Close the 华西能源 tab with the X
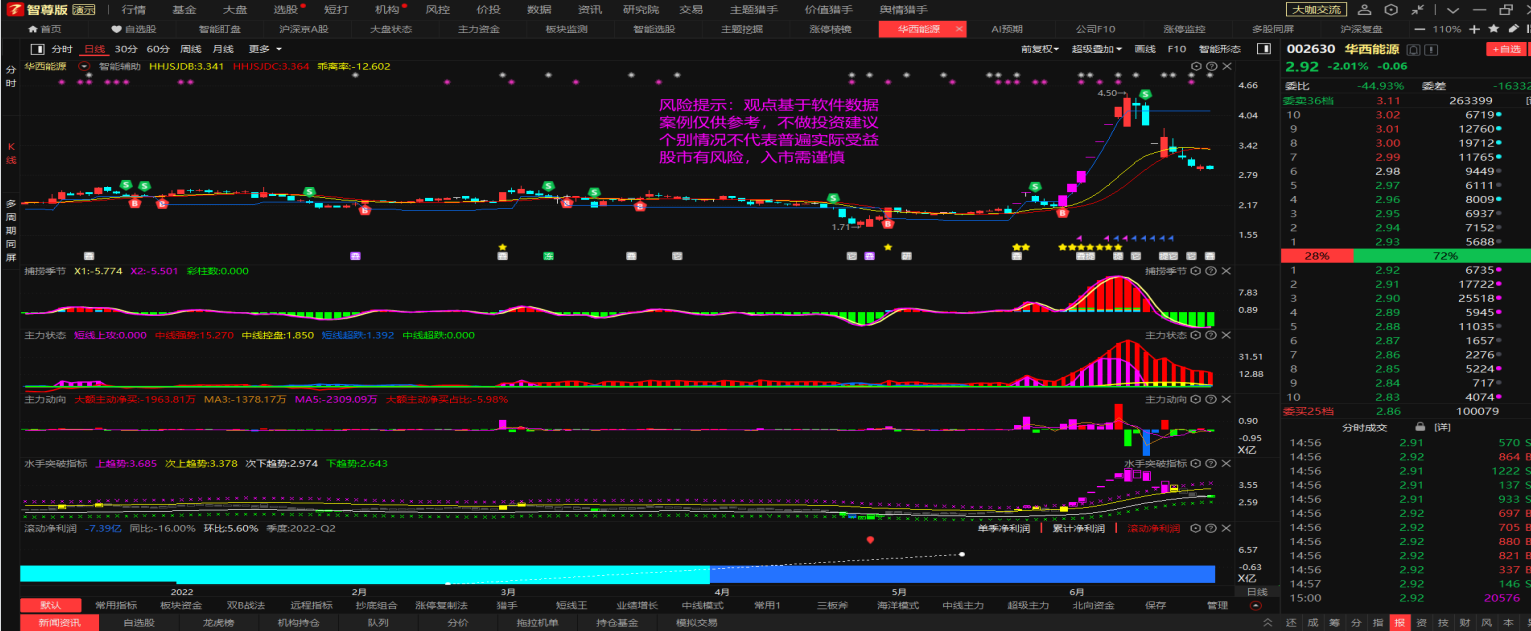The width and height of the screenshot is (1531, 631). click(960, 29)
